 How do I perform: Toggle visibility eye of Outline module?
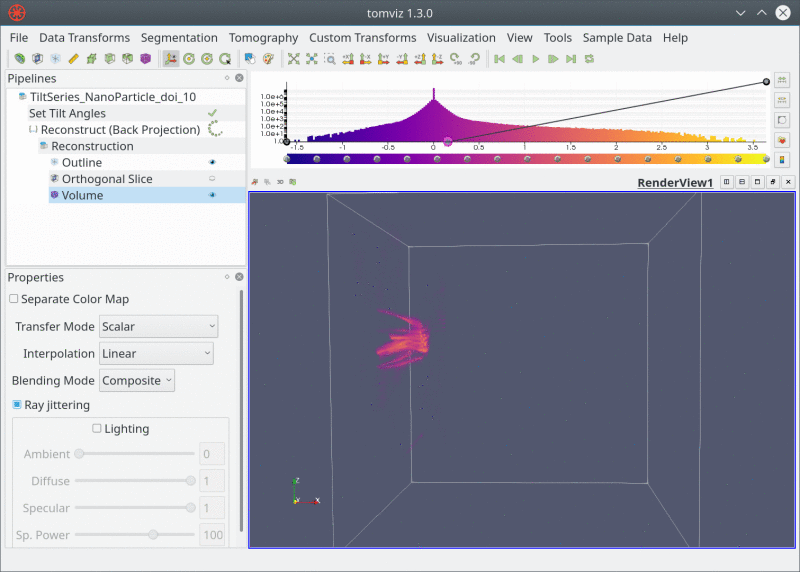click(x=212, y=162)
